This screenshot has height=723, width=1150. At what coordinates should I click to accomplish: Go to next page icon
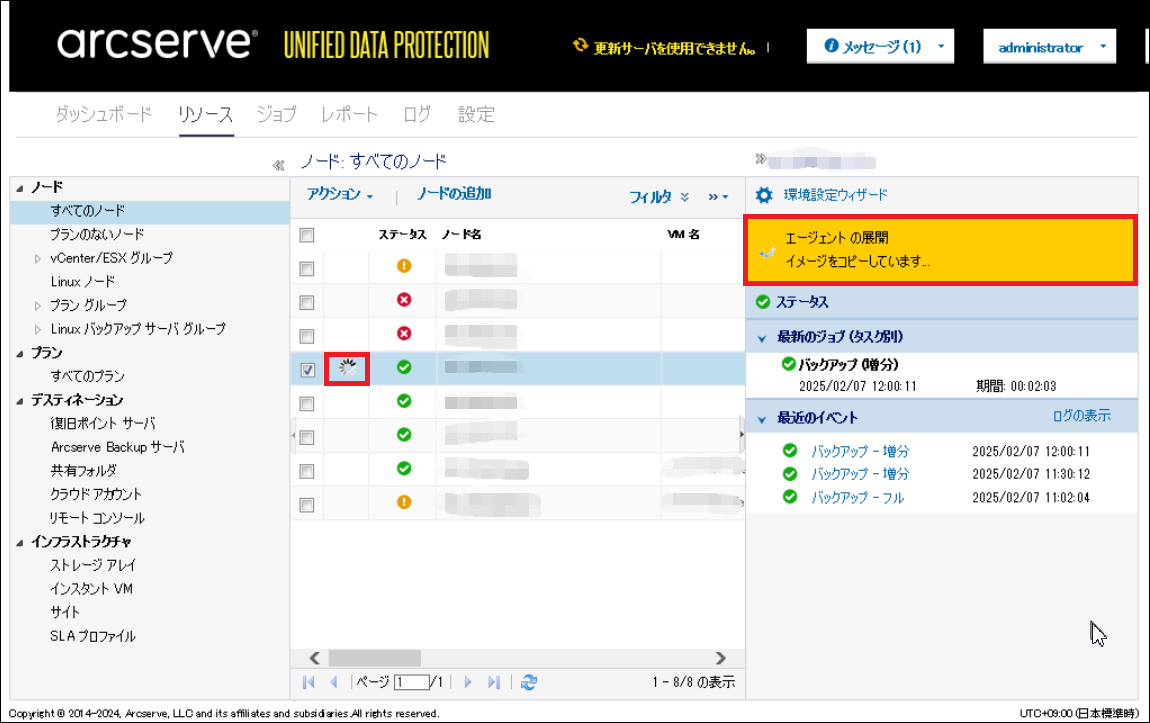tap(468, 683)
